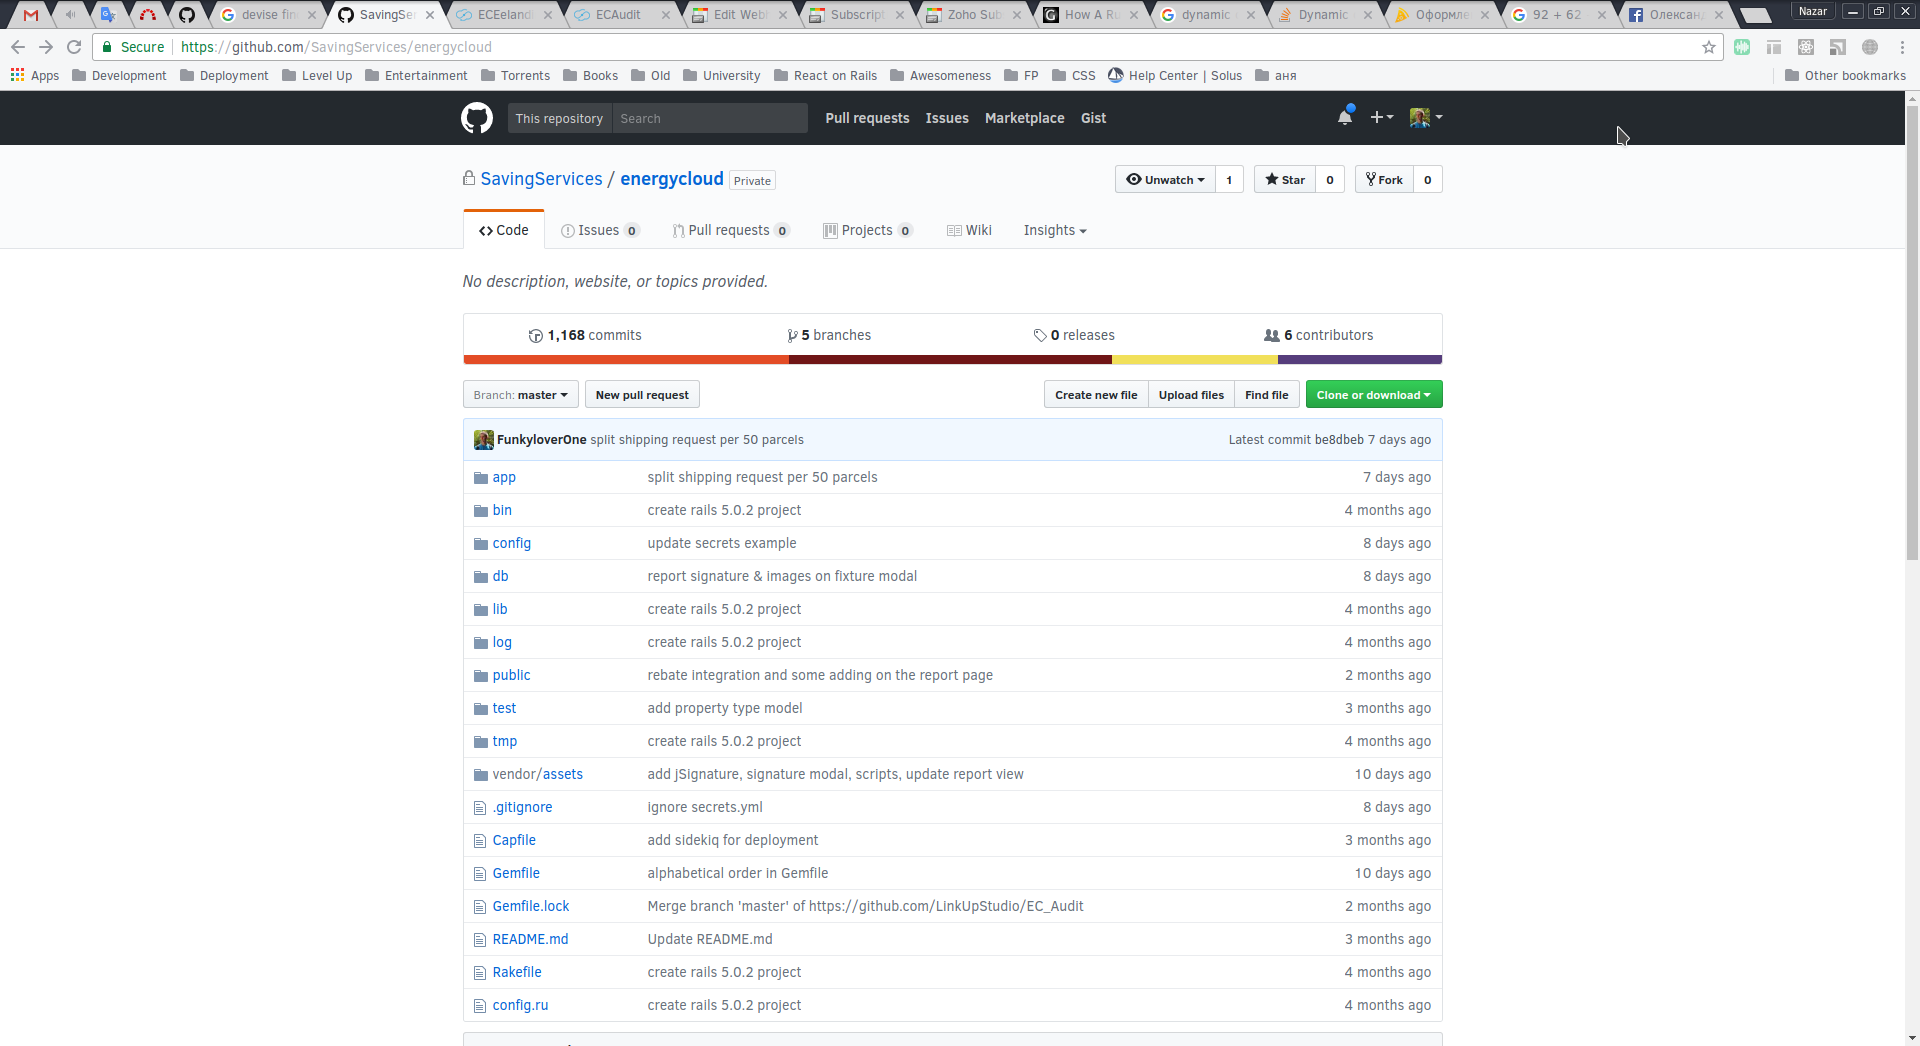This screenshot has height=1046, width=1920.
Task: Focus the GitHub search field
Action: tap(710, 118)
